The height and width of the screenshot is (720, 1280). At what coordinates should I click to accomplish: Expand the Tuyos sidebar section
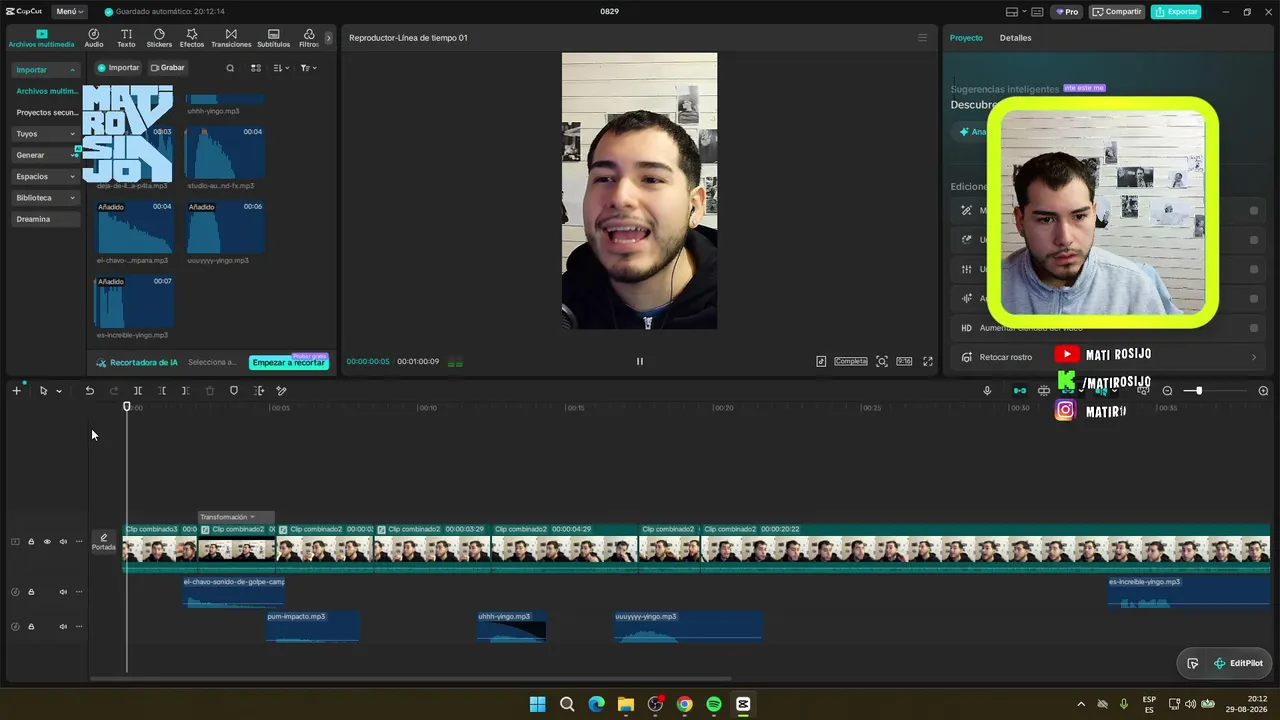pyautogui.click(x=45, y=134)
